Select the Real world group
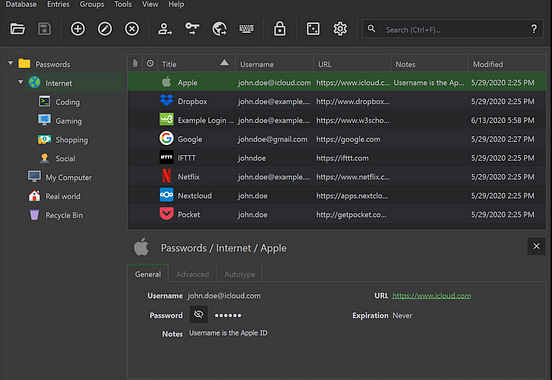Screen dimensions: 552x380 (63, 196)
